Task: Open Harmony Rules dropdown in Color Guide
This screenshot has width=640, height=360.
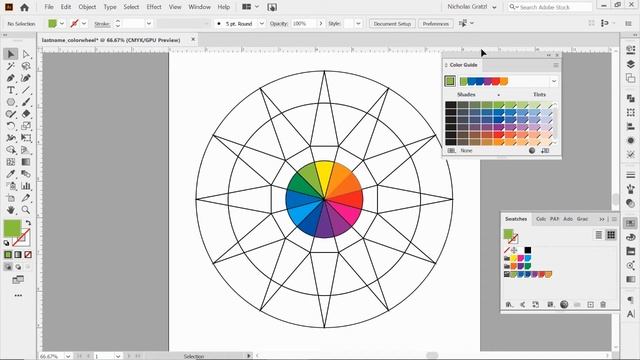Action: (554, 81)
